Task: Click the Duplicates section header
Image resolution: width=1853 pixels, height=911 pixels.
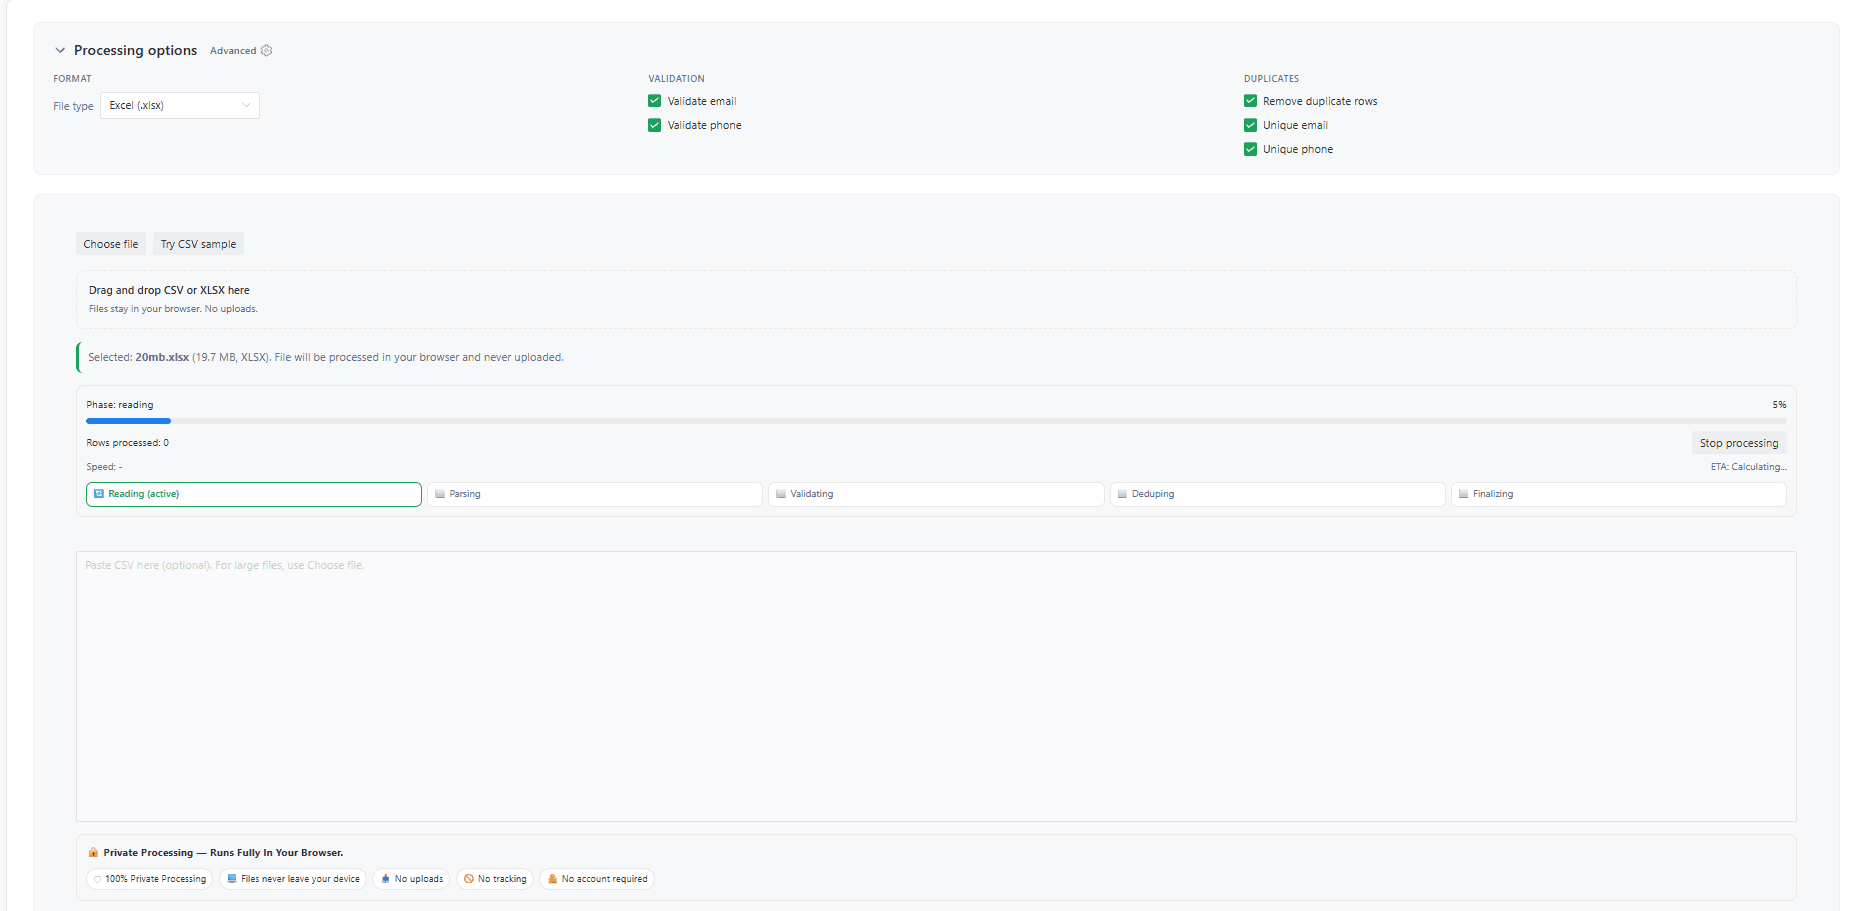Action: [x=1271, y=78]
